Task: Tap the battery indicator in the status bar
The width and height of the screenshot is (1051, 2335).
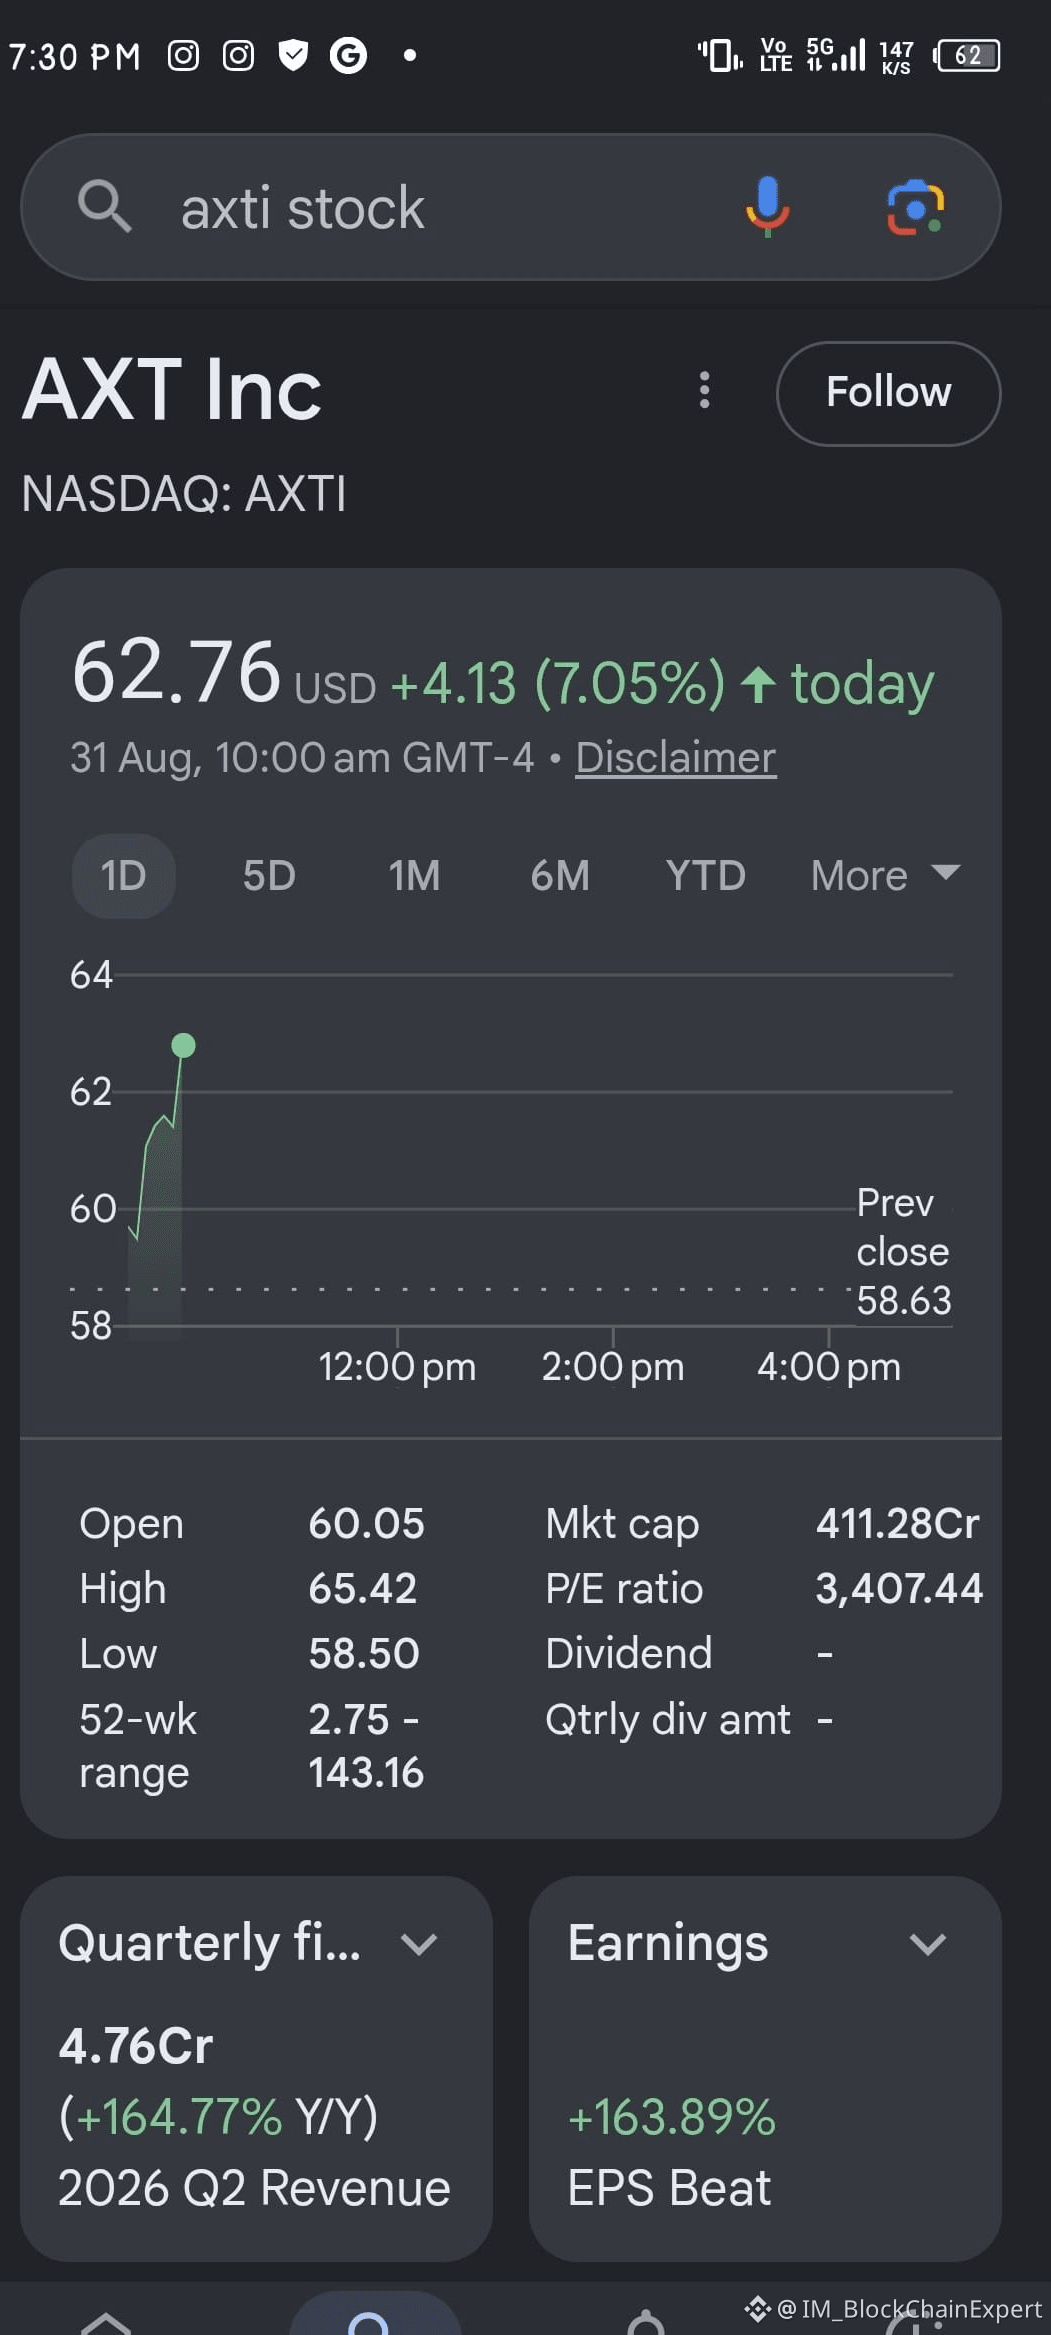Action: coord(966,55)
